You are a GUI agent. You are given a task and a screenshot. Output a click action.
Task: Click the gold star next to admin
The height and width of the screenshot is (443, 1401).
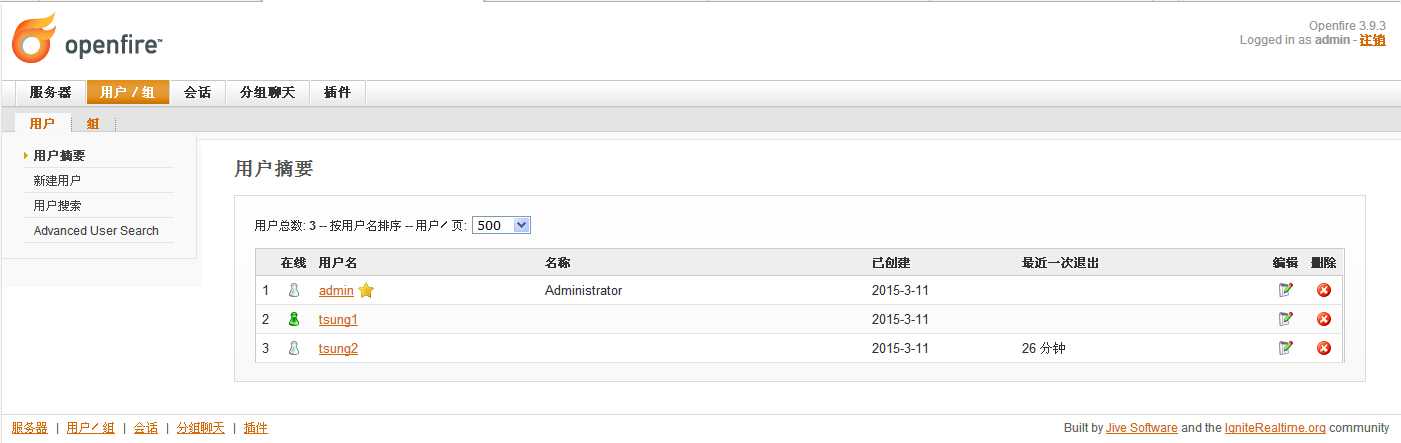point(366,290)
